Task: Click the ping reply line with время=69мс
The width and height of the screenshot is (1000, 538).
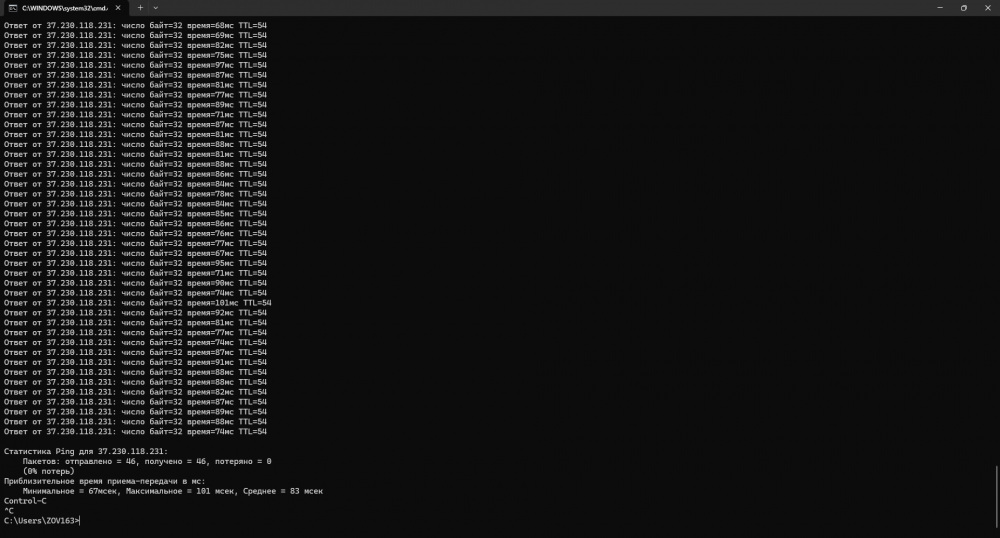Action: point(135,36)
